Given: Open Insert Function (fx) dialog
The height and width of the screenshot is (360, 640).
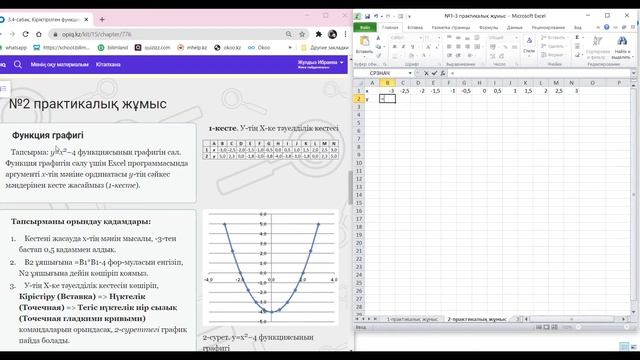Looking at the screenshot, I should point(442,73).
